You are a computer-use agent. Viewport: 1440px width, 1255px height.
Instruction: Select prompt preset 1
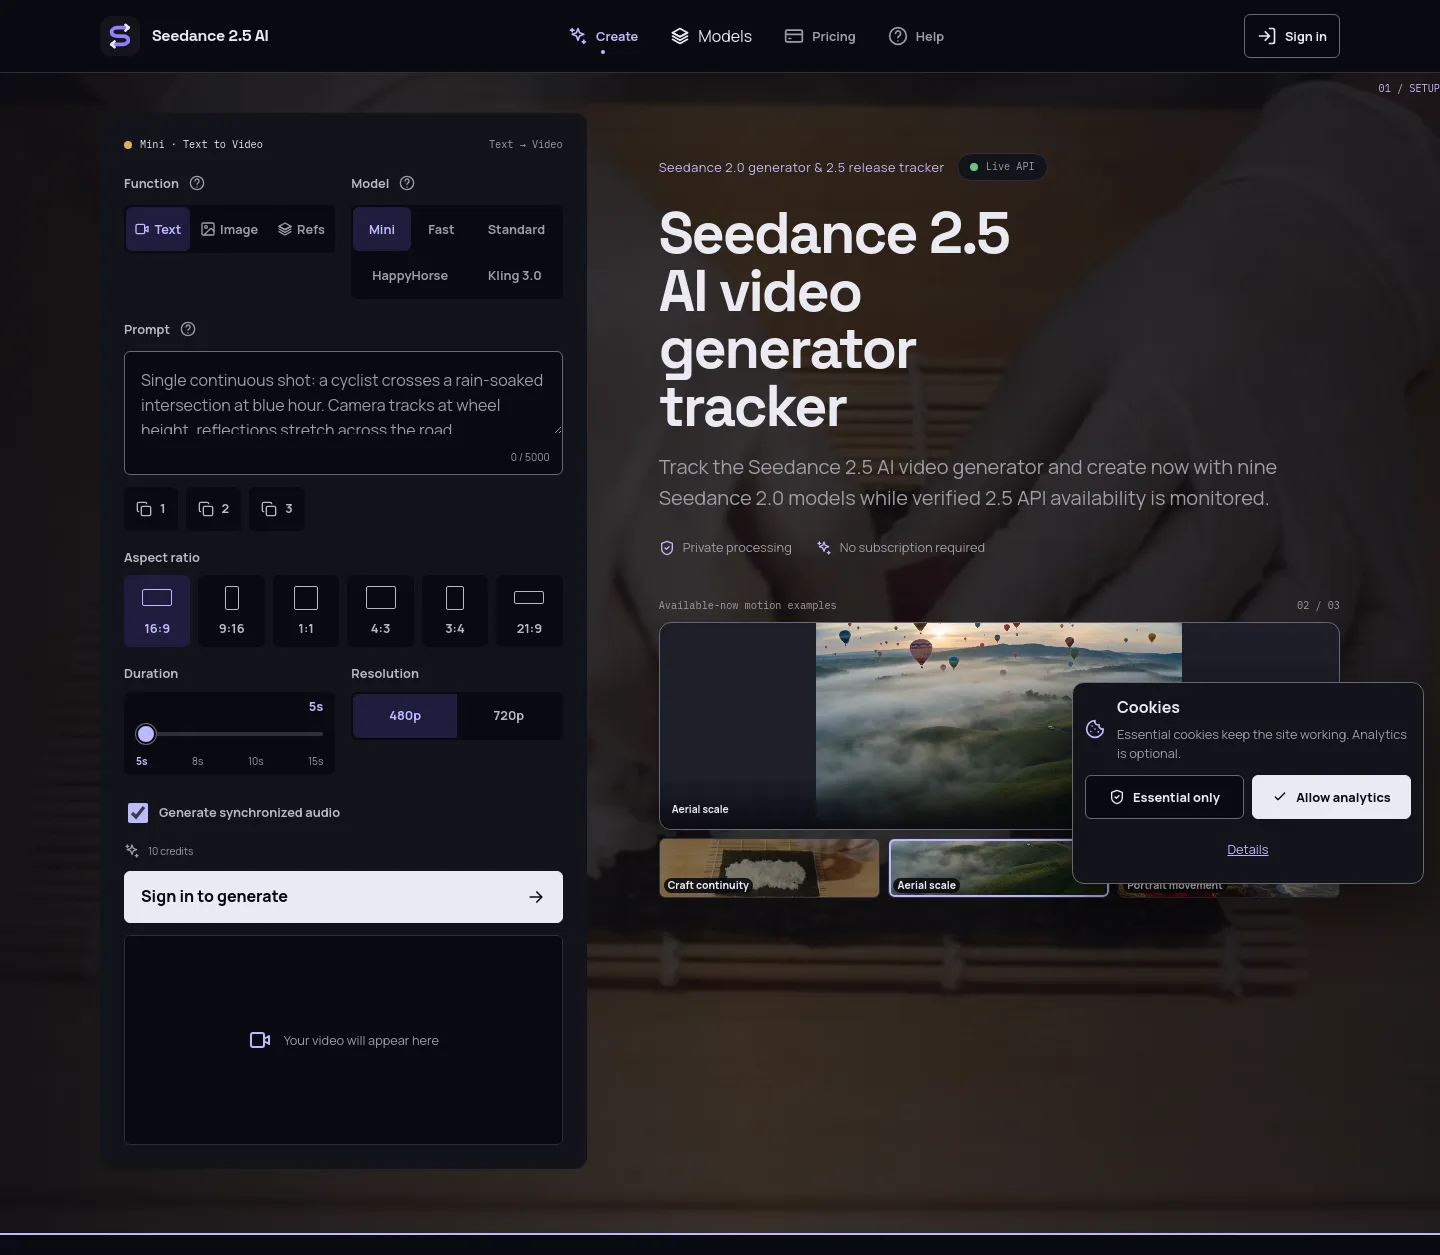(151, 509)
